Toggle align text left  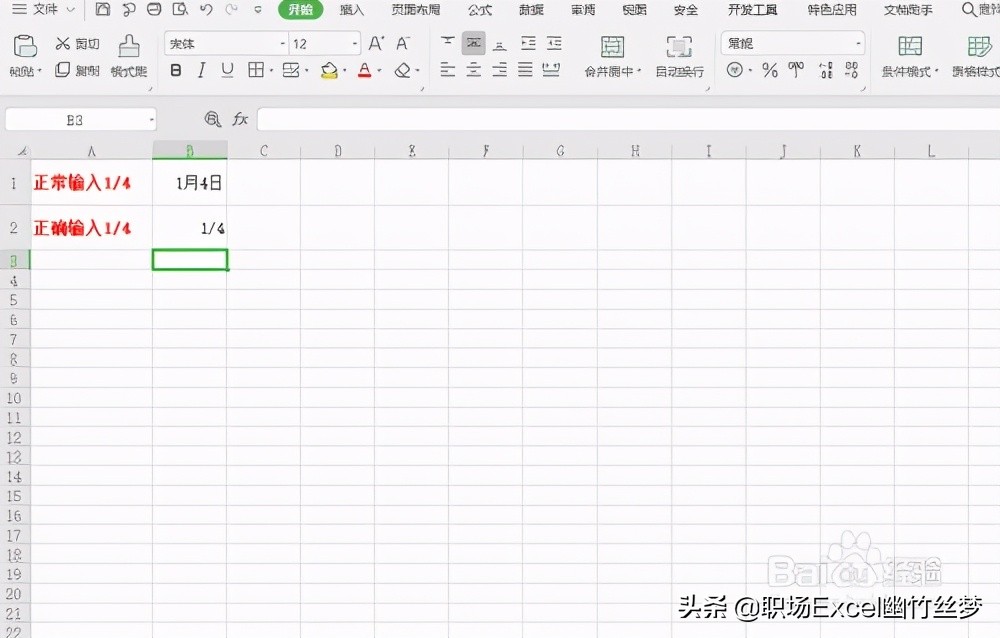pyautogui.click(x=448, y=70)
